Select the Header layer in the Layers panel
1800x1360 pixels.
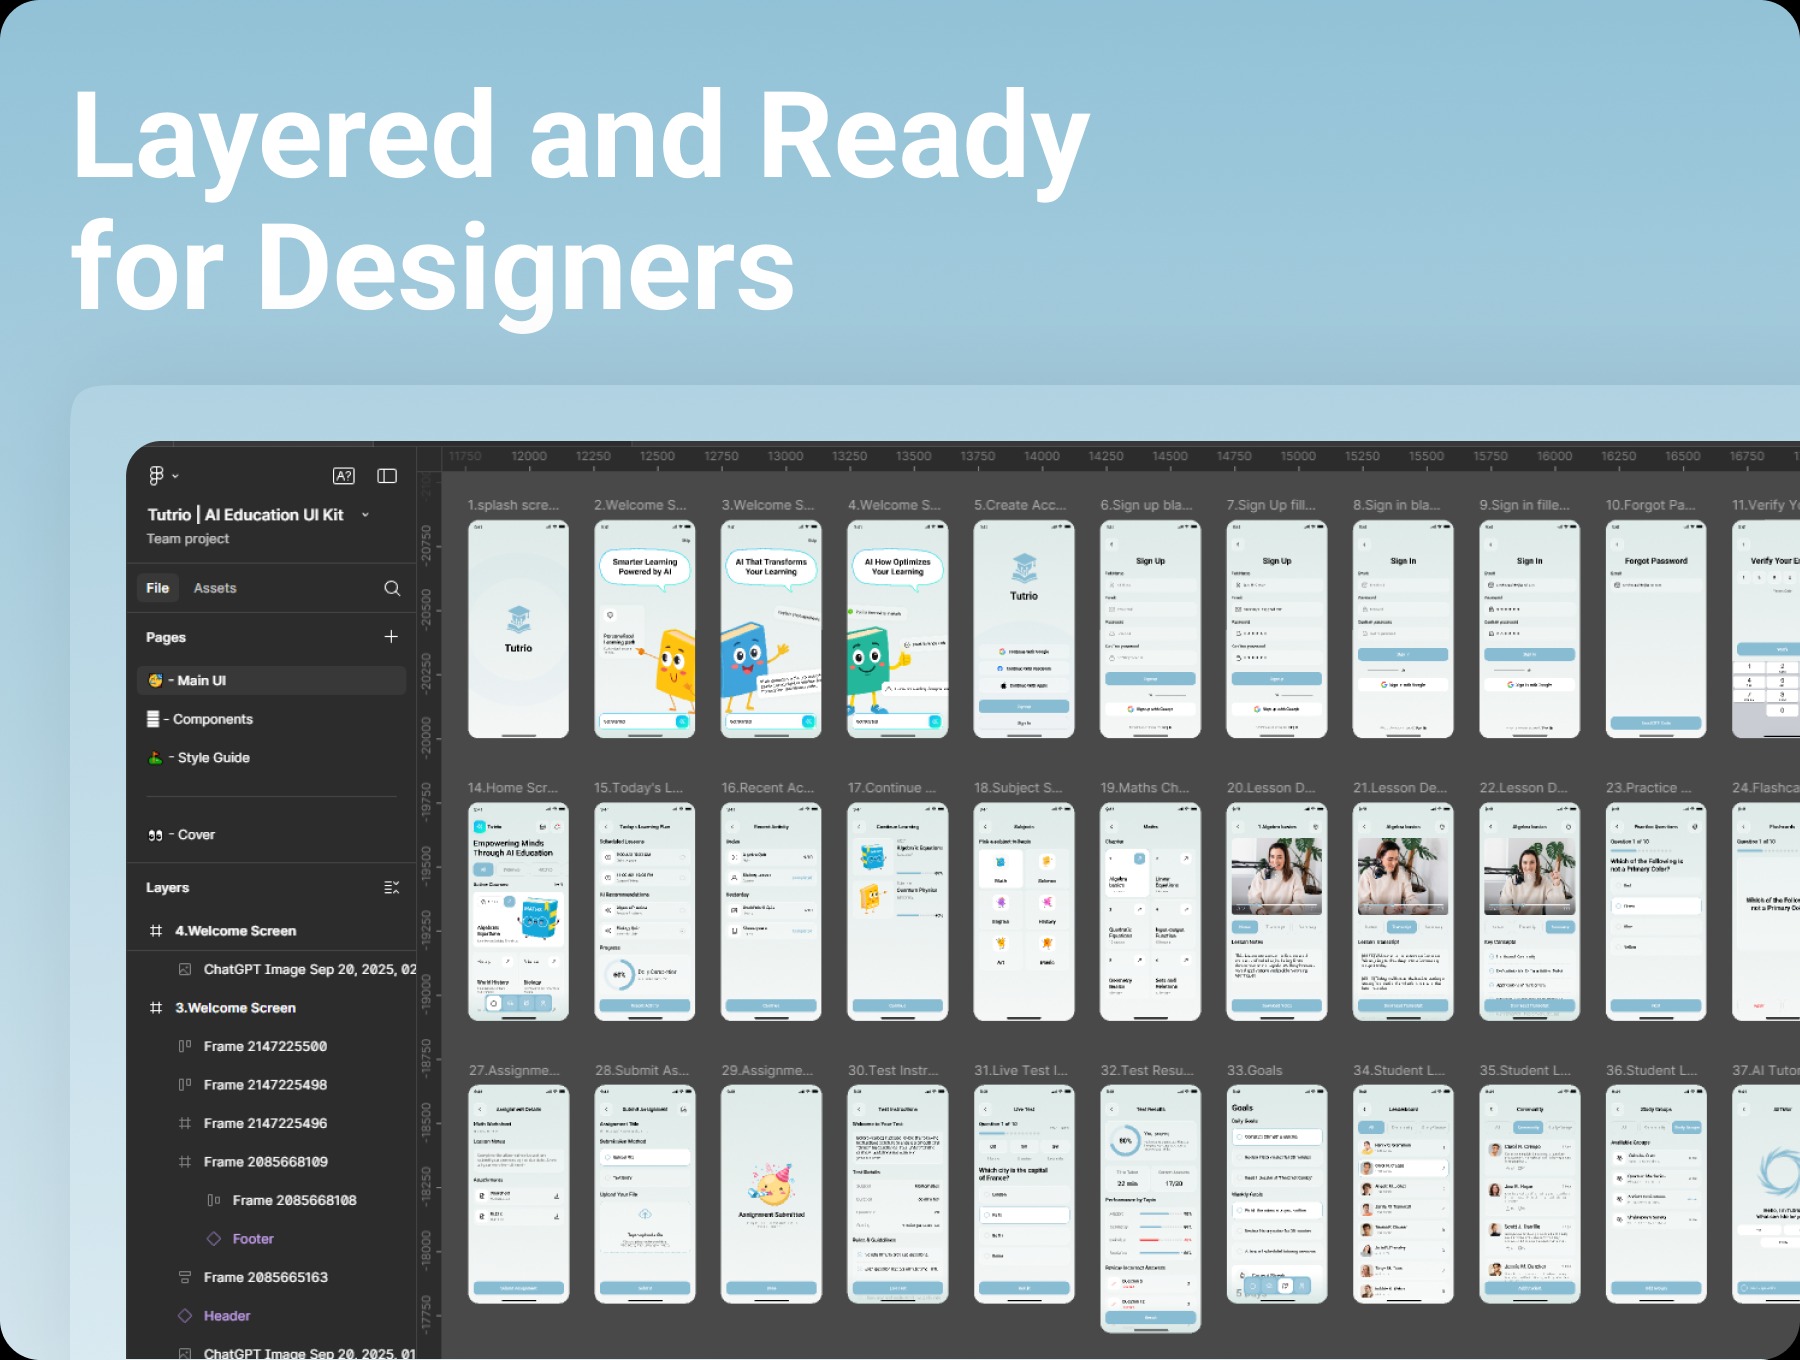pyautogui.click(x=226, y=1315)
